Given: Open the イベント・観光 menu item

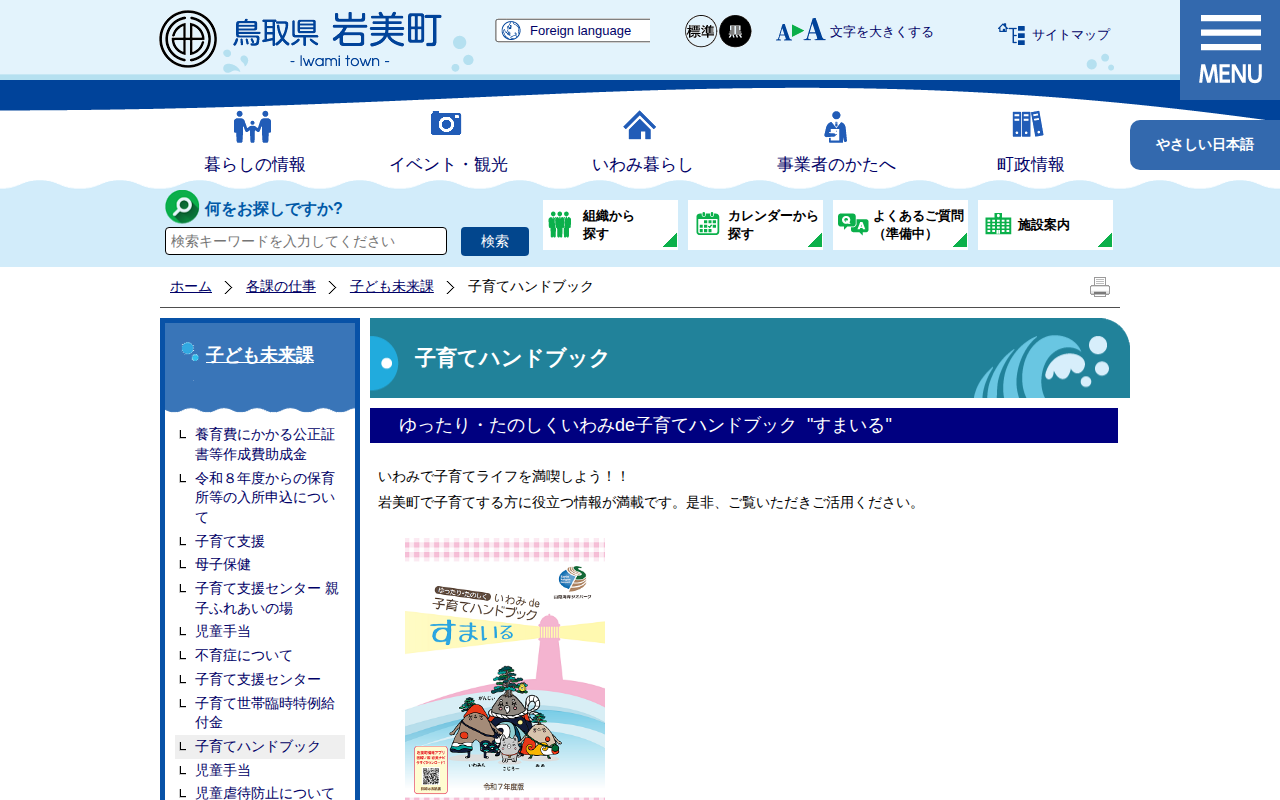Looking at the screenshot, I should [448, 165].
